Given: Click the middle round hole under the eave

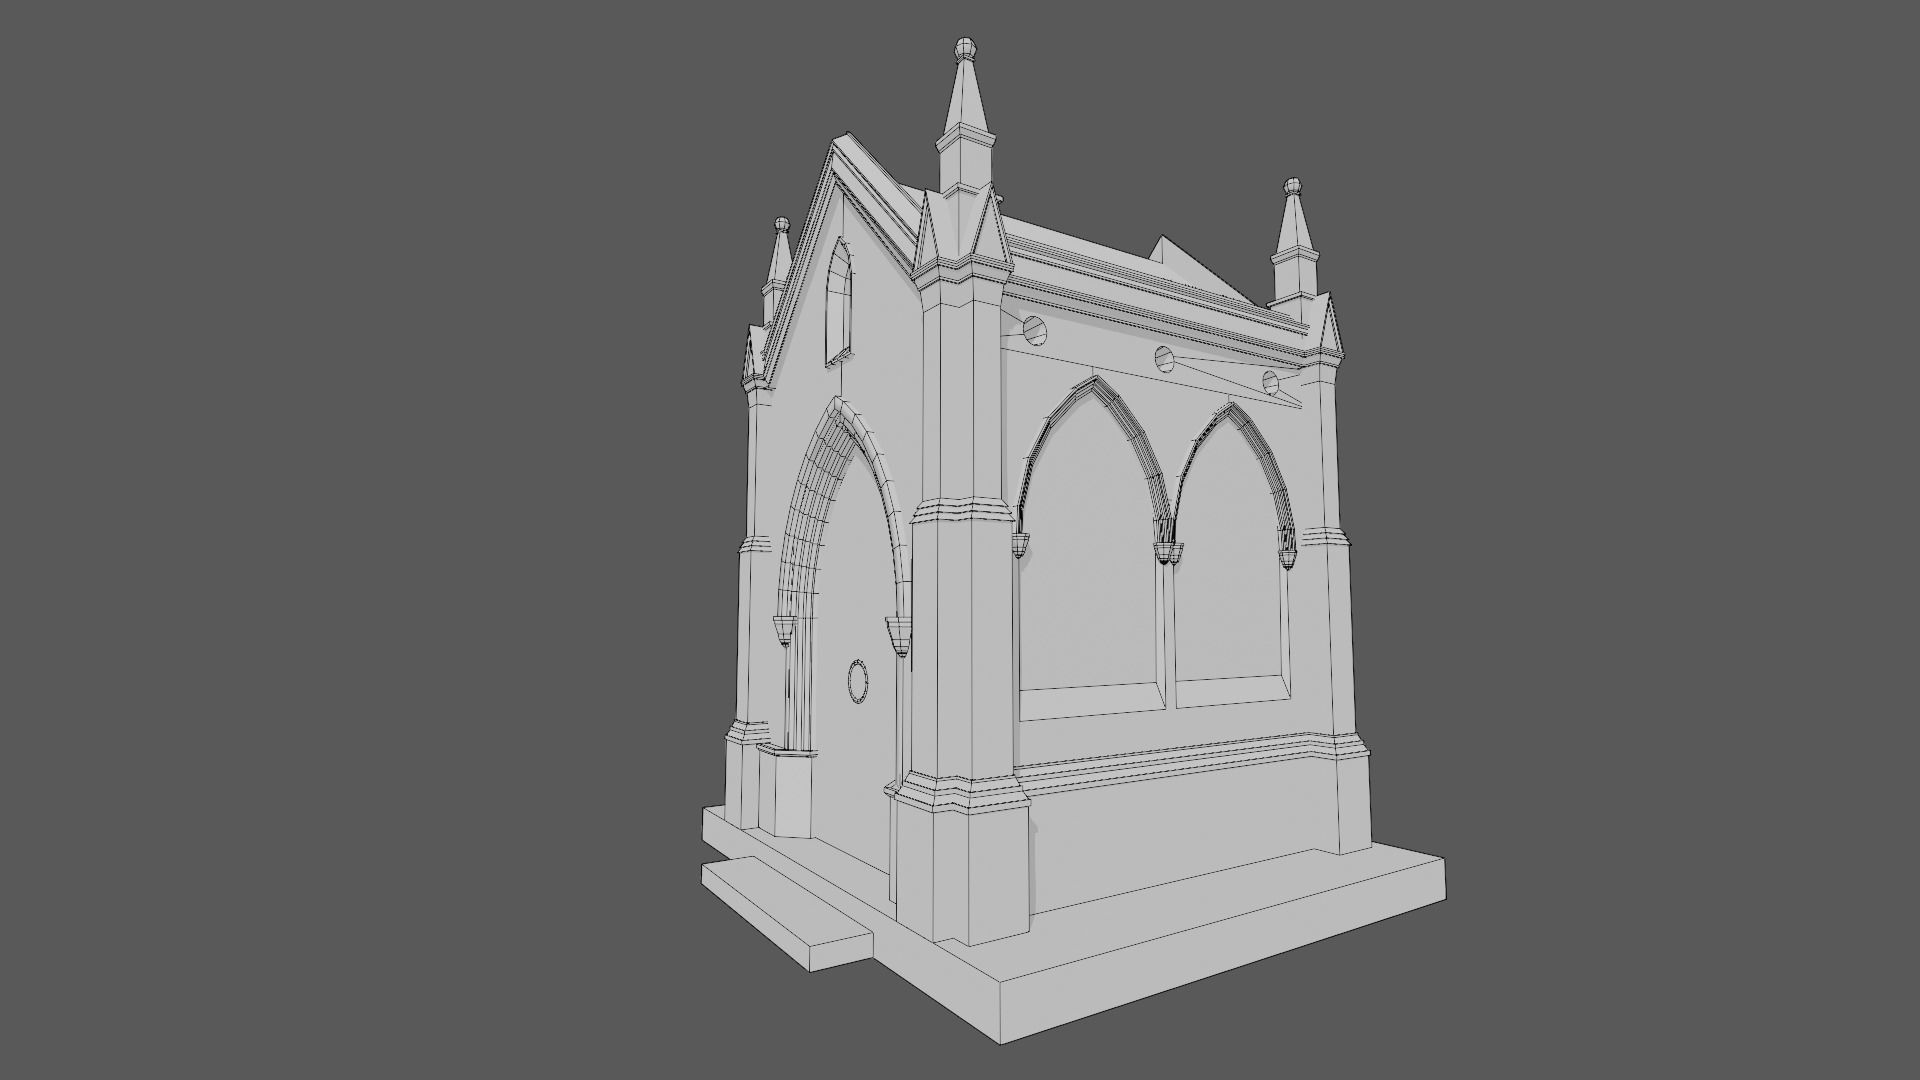Looking at the screenshot, I should coord(1164,358).
